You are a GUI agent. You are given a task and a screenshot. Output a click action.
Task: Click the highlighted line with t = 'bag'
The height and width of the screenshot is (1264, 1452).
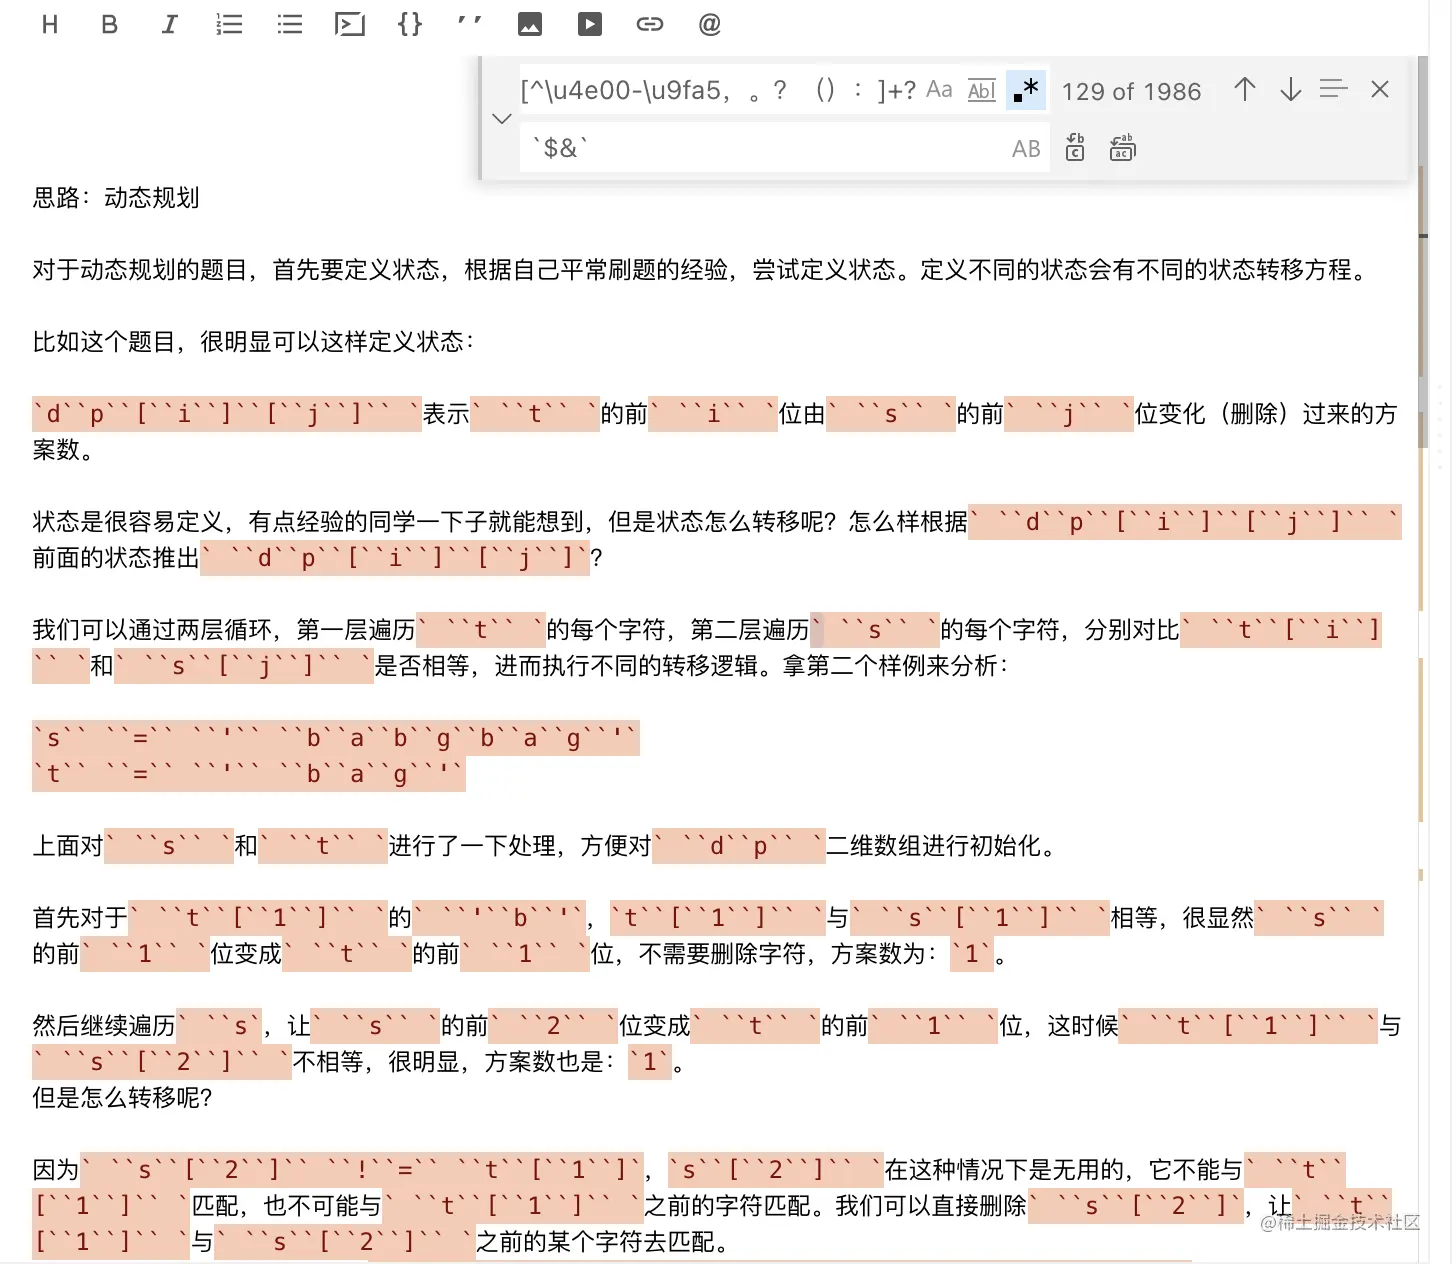(248, 774)
